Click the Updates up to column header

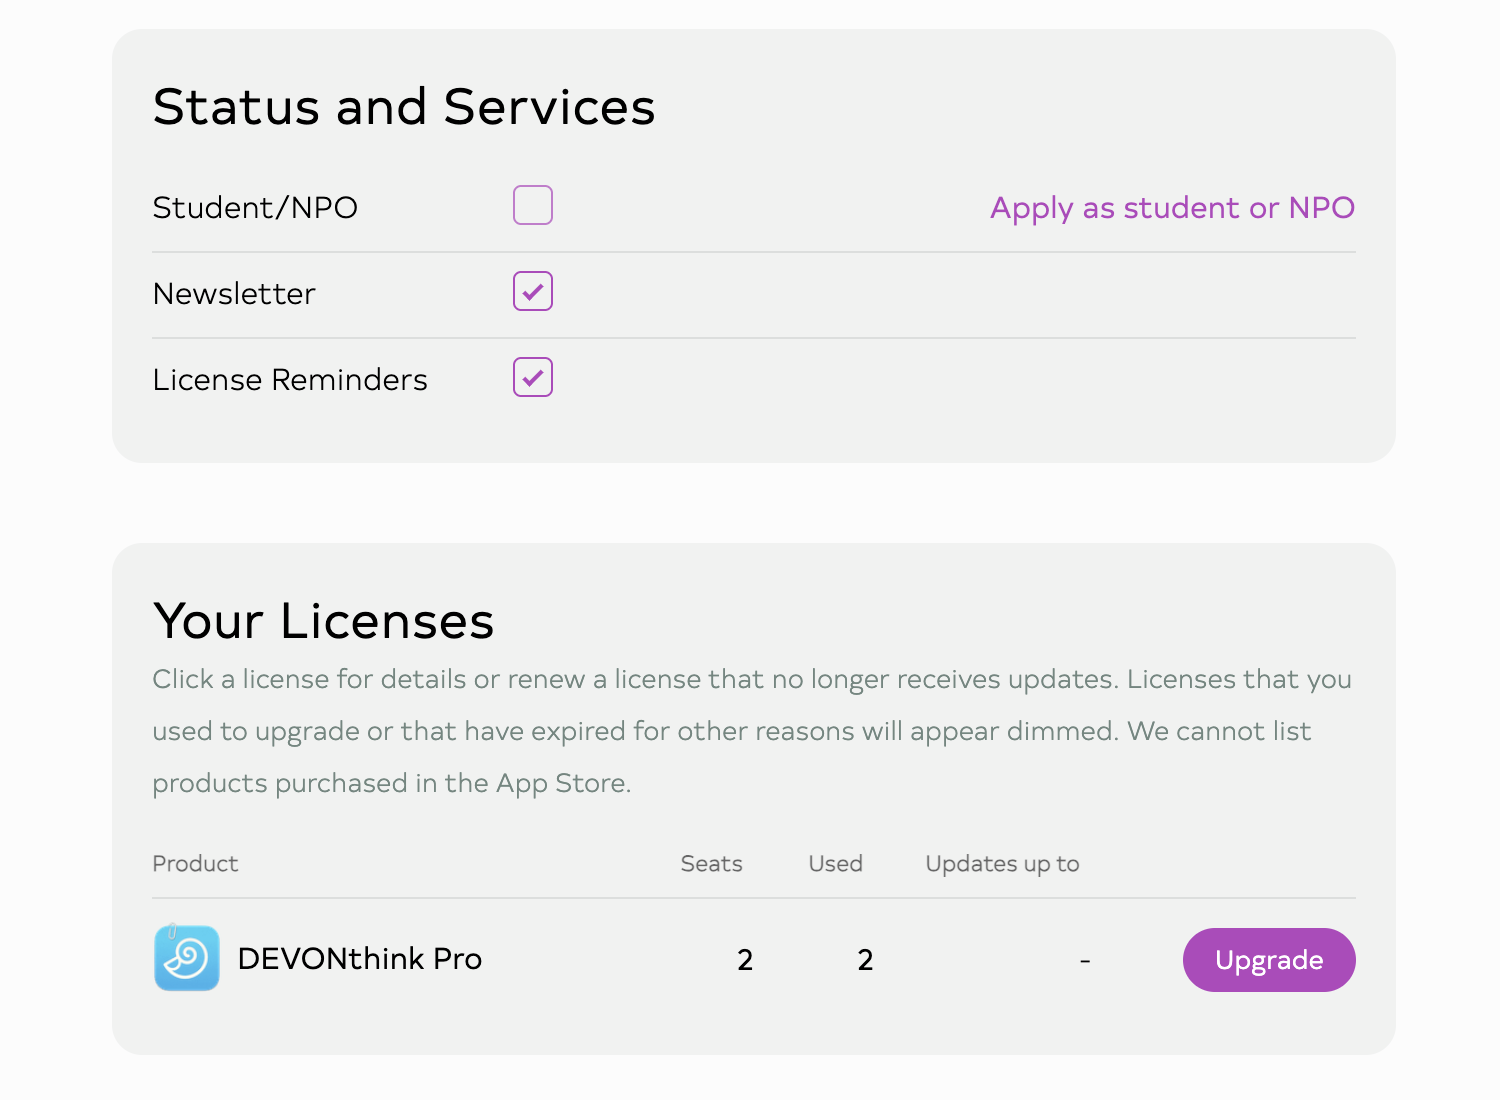[x=1002, y=864]
